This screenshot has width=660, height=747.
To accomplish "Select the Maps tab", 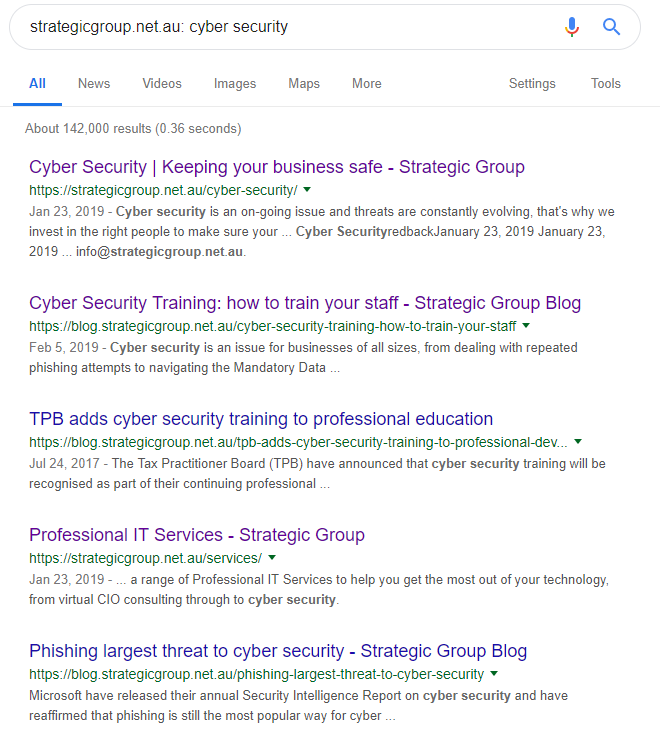I will point(304,84).
